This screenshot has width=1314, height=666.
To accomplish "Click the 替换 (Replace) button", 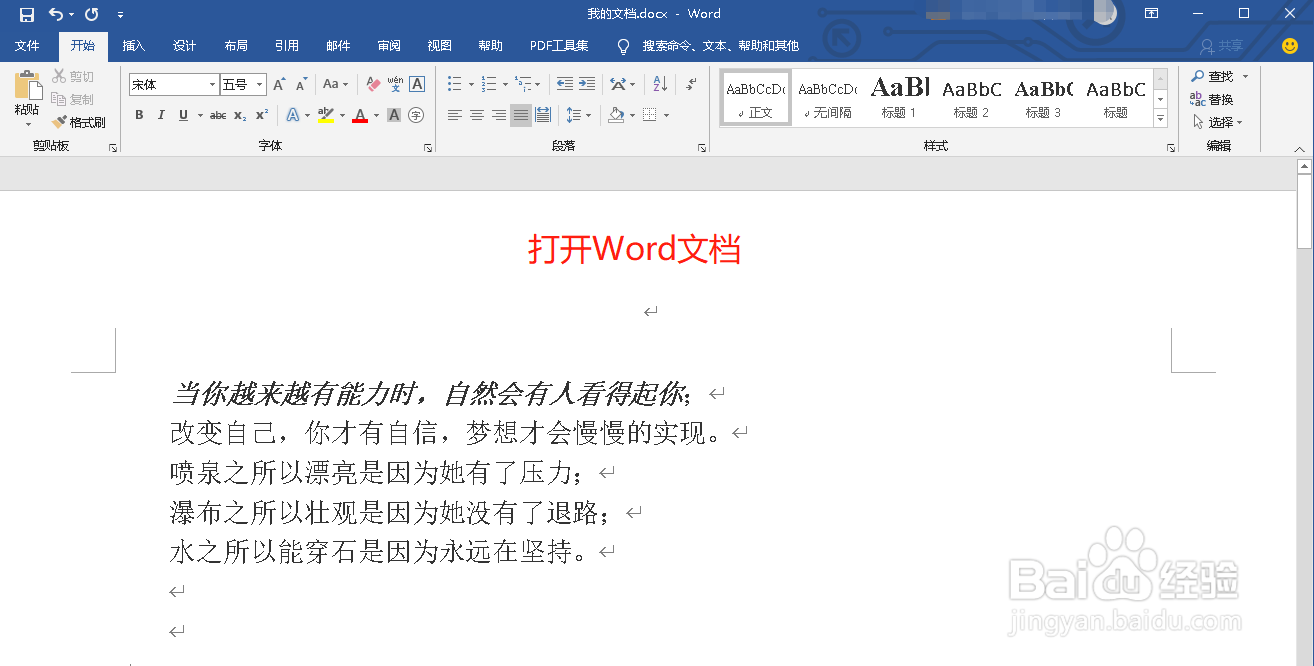I will point(1218,99).
